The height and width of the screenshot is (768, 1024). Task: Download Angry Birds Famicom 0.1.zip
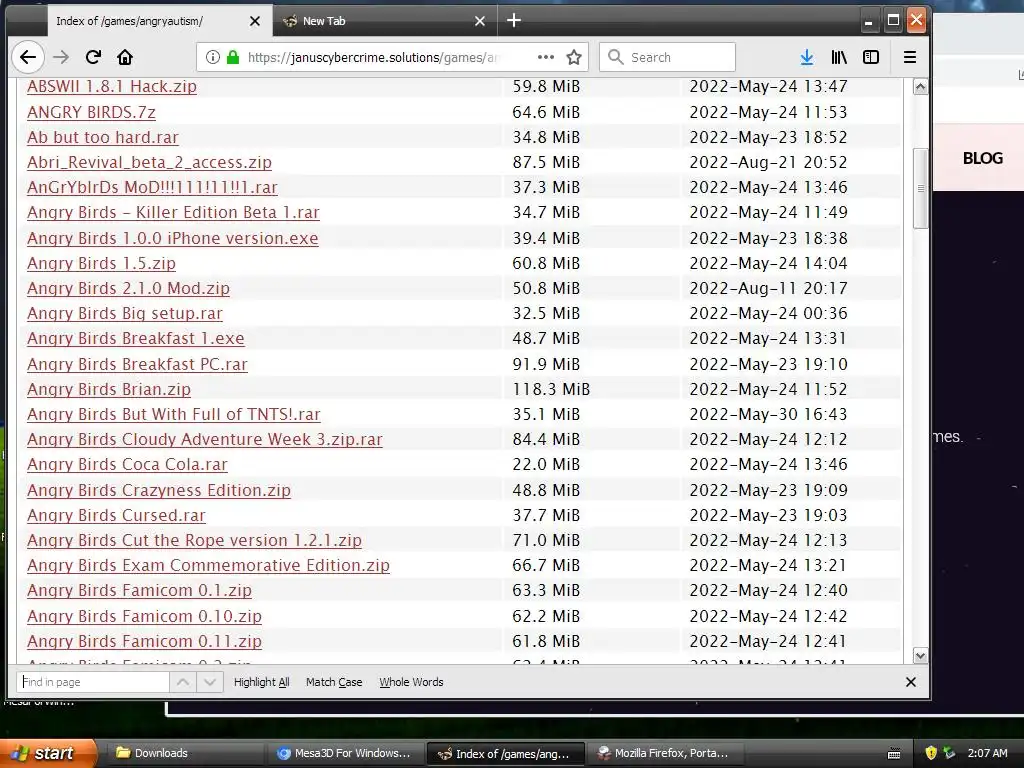(139, 590)
